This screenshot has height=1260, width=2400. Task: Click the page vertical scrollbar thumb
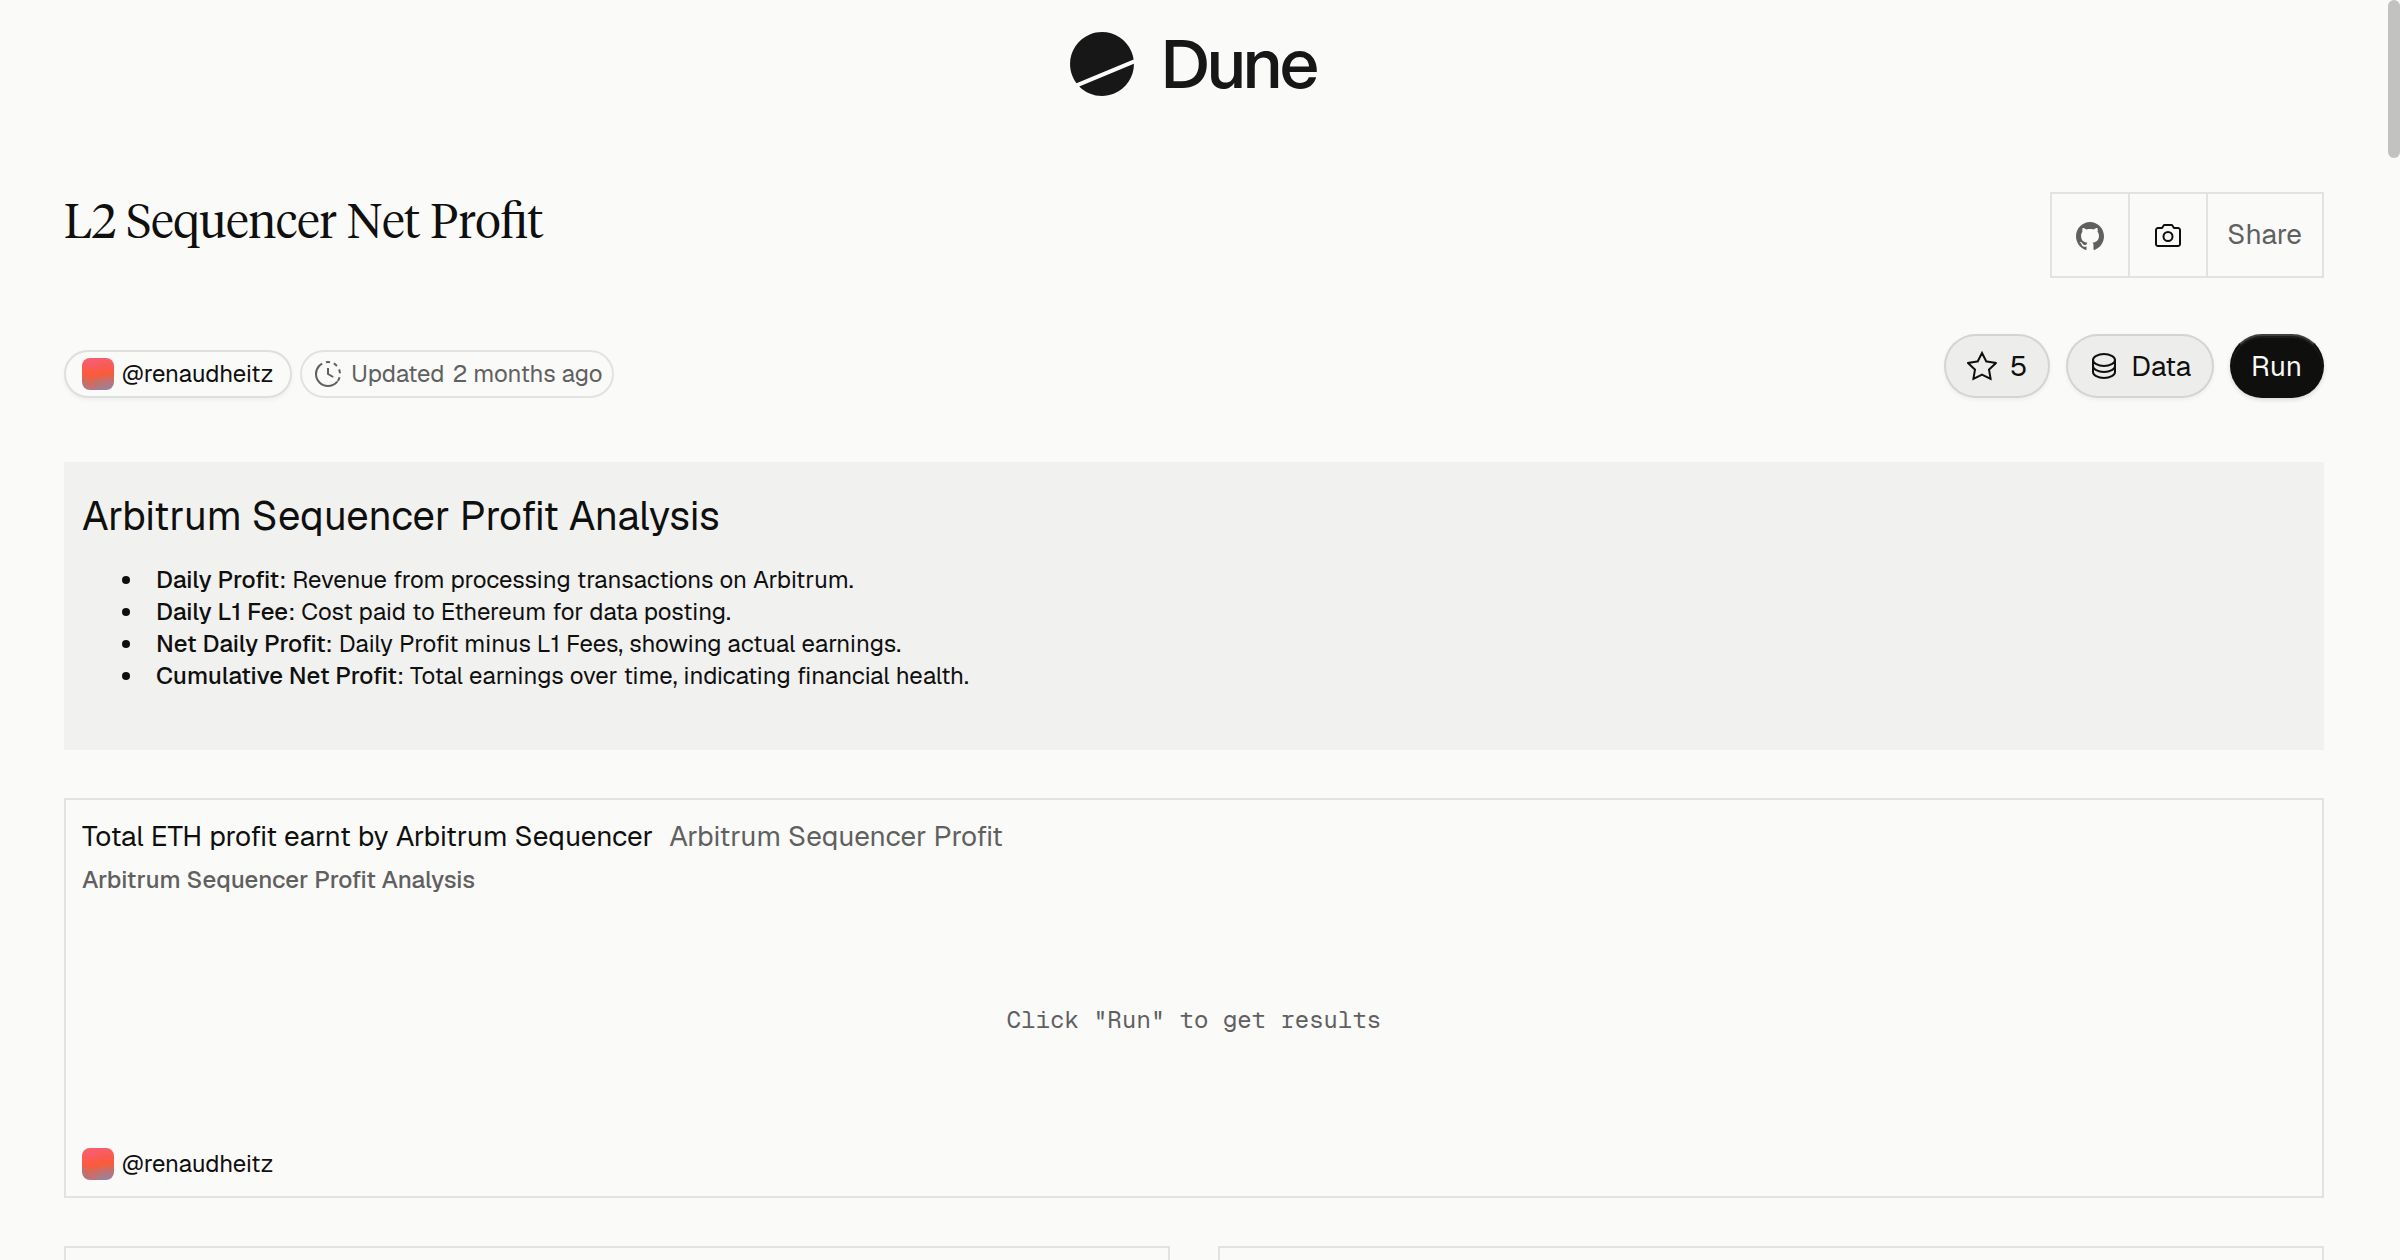click(x=2392, y=80)
